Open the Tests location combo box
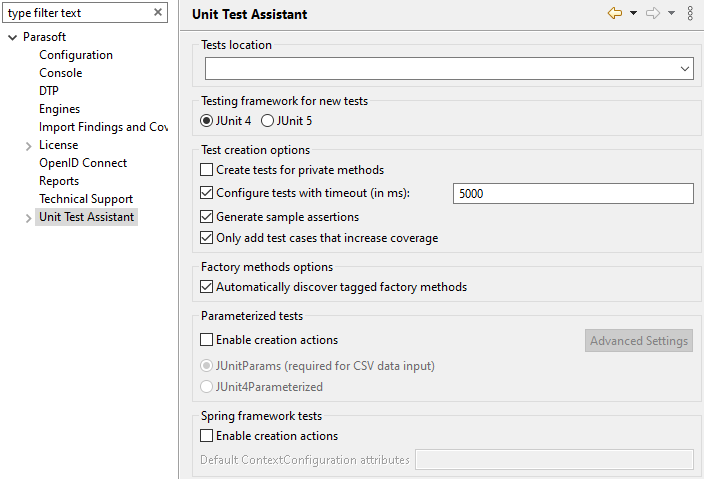Image resolution: width=704 pixels, height=479 pixels. pos(449,69)
